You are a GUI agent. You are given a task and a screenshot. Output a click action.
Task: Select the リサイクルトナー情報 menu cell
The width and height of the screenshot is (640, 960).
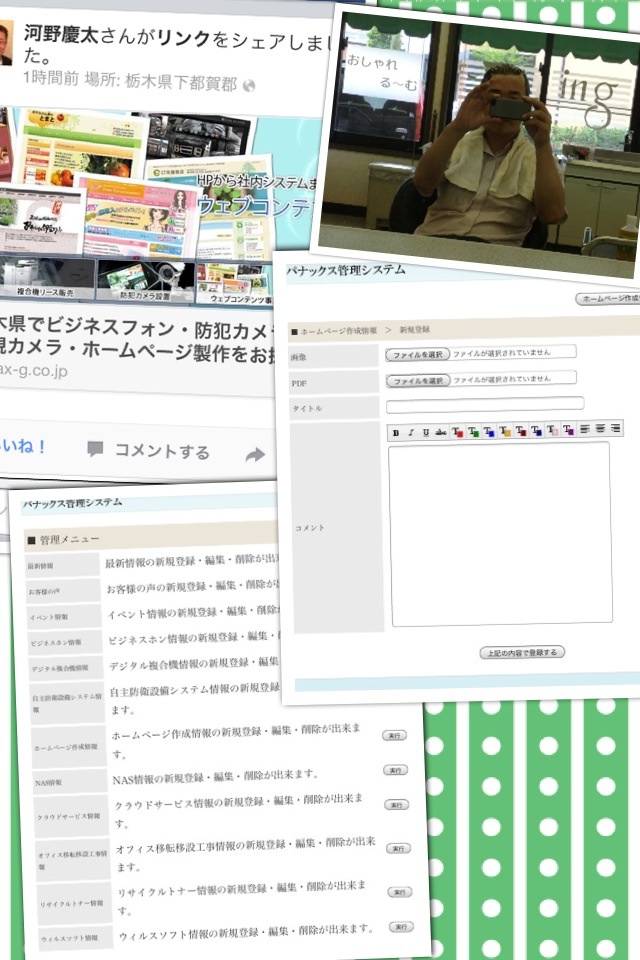click(75, 903)
